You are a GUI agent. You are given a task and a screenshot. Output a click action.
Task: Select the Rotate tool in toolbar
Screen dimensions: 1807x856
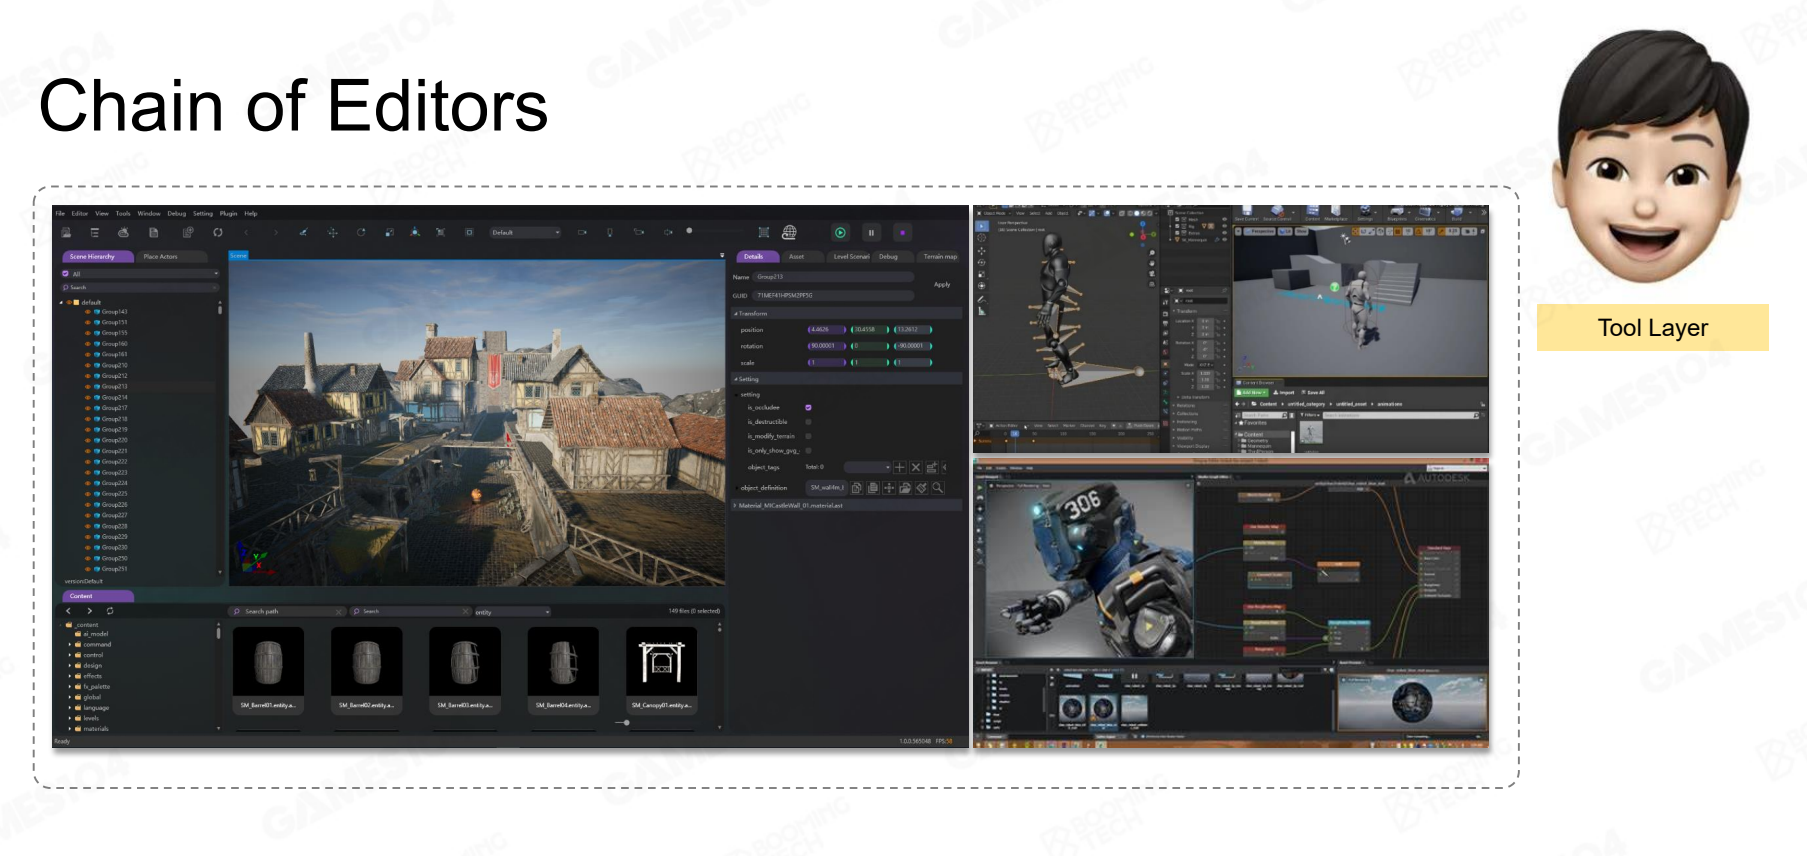(x=360, y=233)
